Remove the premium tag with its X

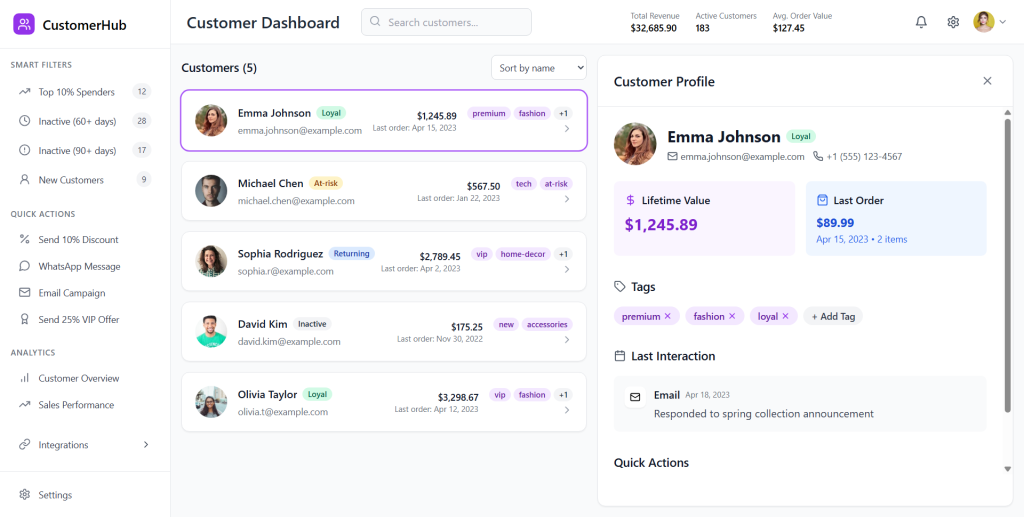(668, 316)
